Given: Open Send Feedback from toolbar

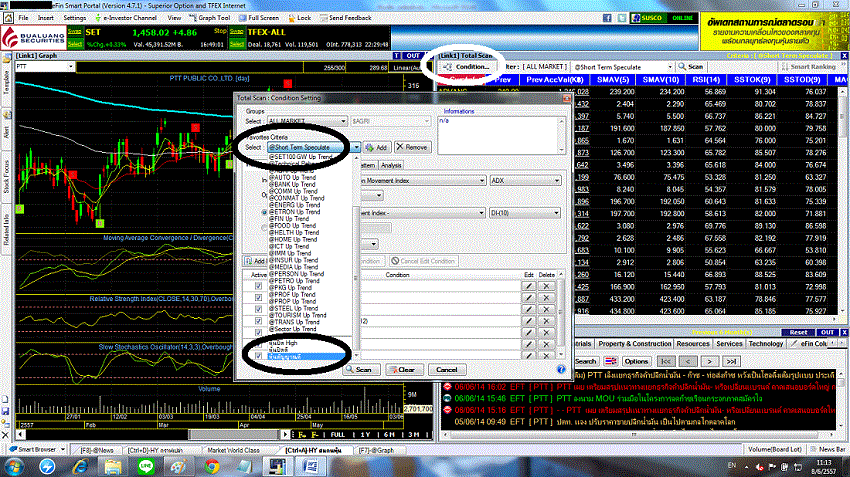Looking at the screenshot, I should click(346, 18).
